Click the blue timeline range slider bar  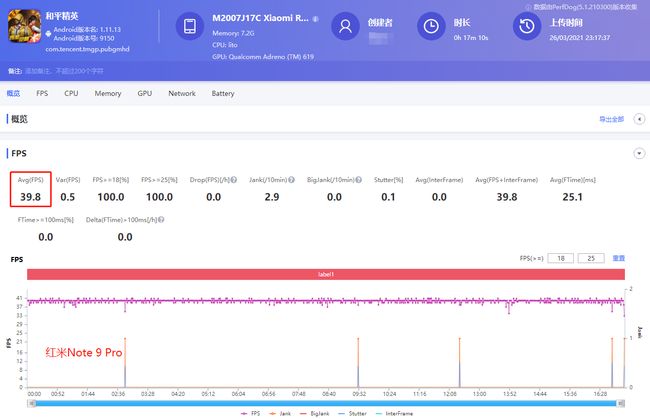(x=329, y=401)
